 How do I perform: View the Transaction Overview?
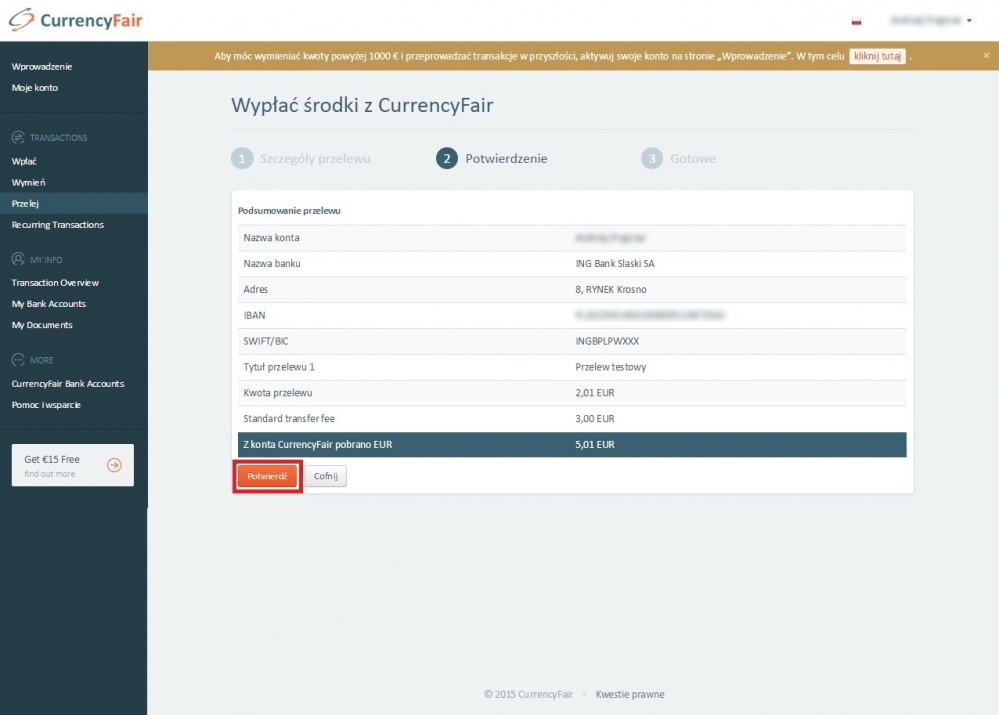[55, 283]
